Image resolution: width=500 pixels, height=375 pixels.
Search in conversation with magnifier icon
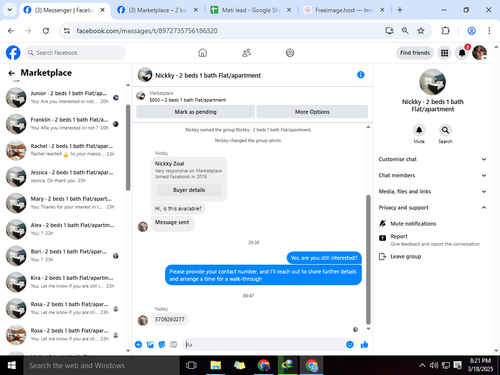point(445,130)
